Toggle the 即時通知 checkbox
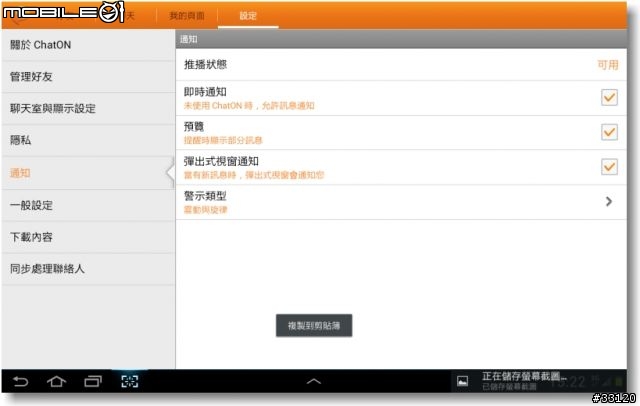The image size is (640, 406). 609,98
